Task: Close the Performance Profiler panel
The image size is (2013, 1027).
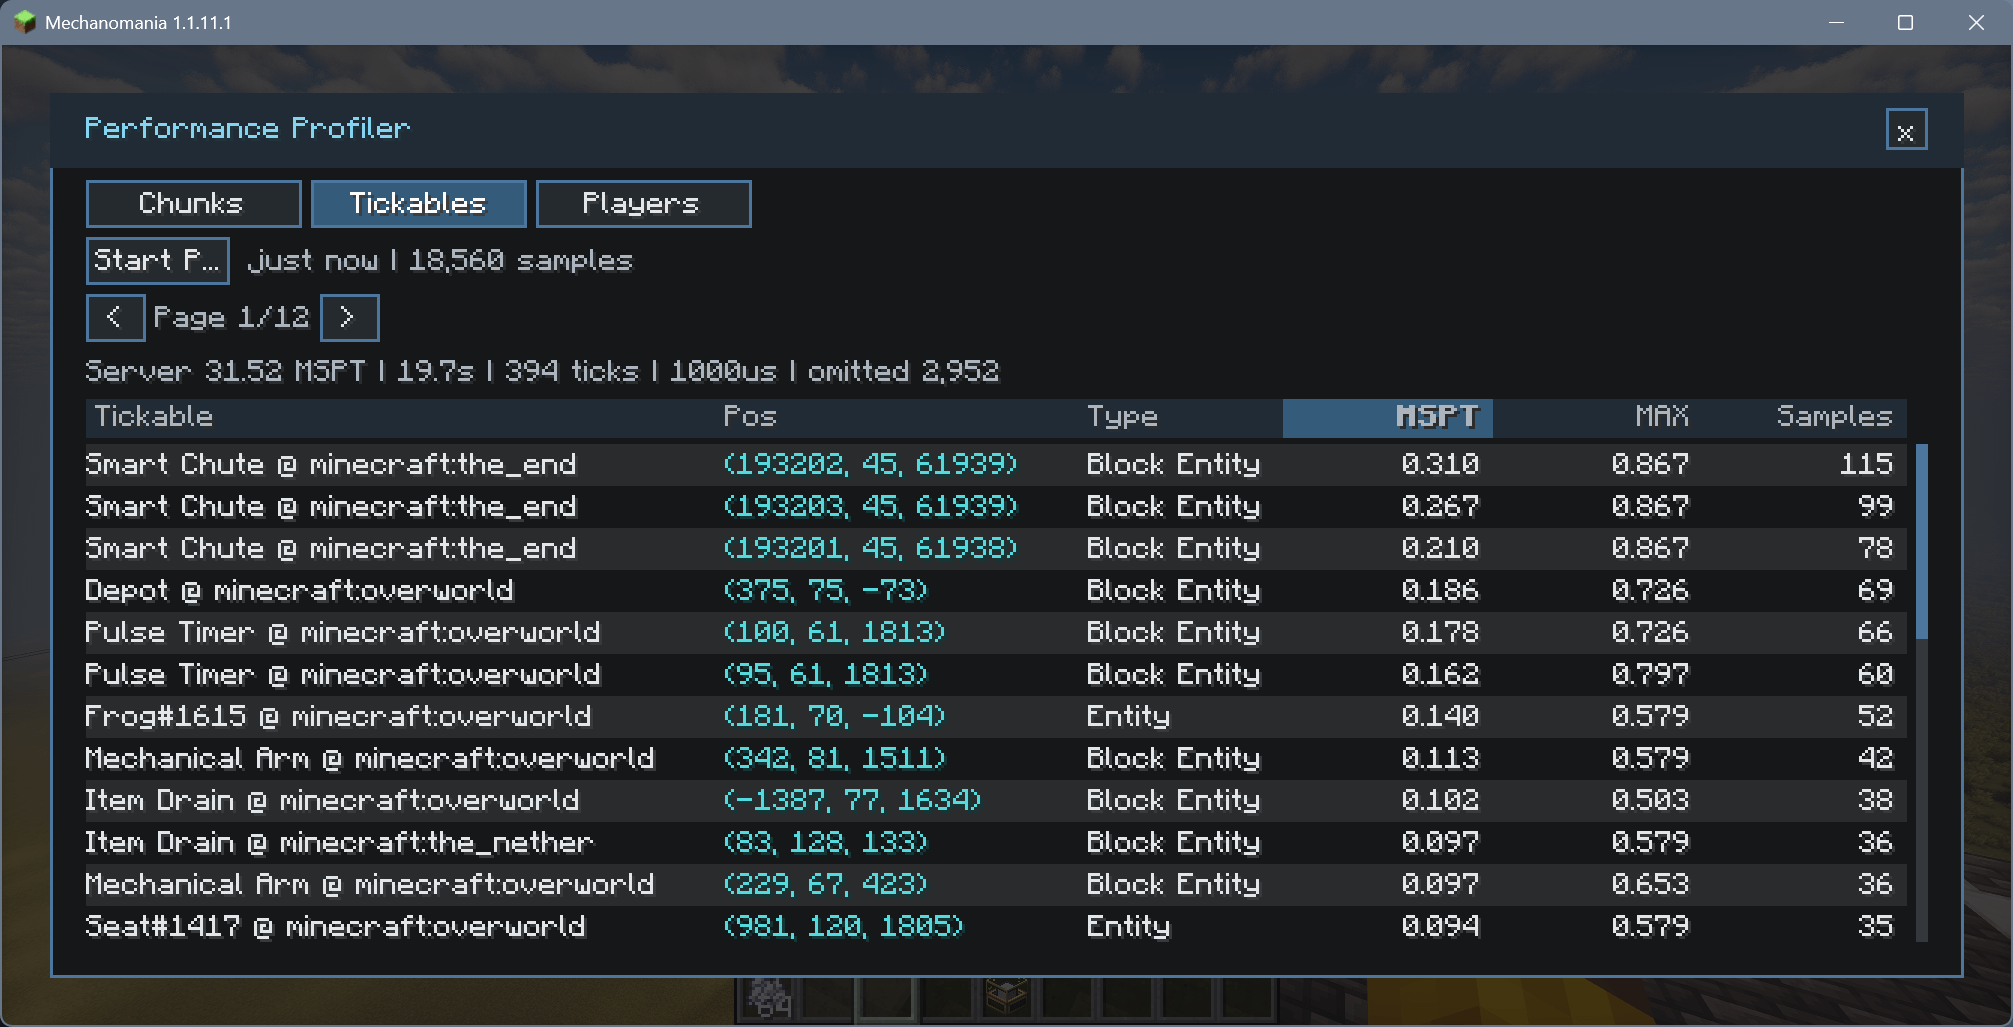Action: pos(1906,130)
